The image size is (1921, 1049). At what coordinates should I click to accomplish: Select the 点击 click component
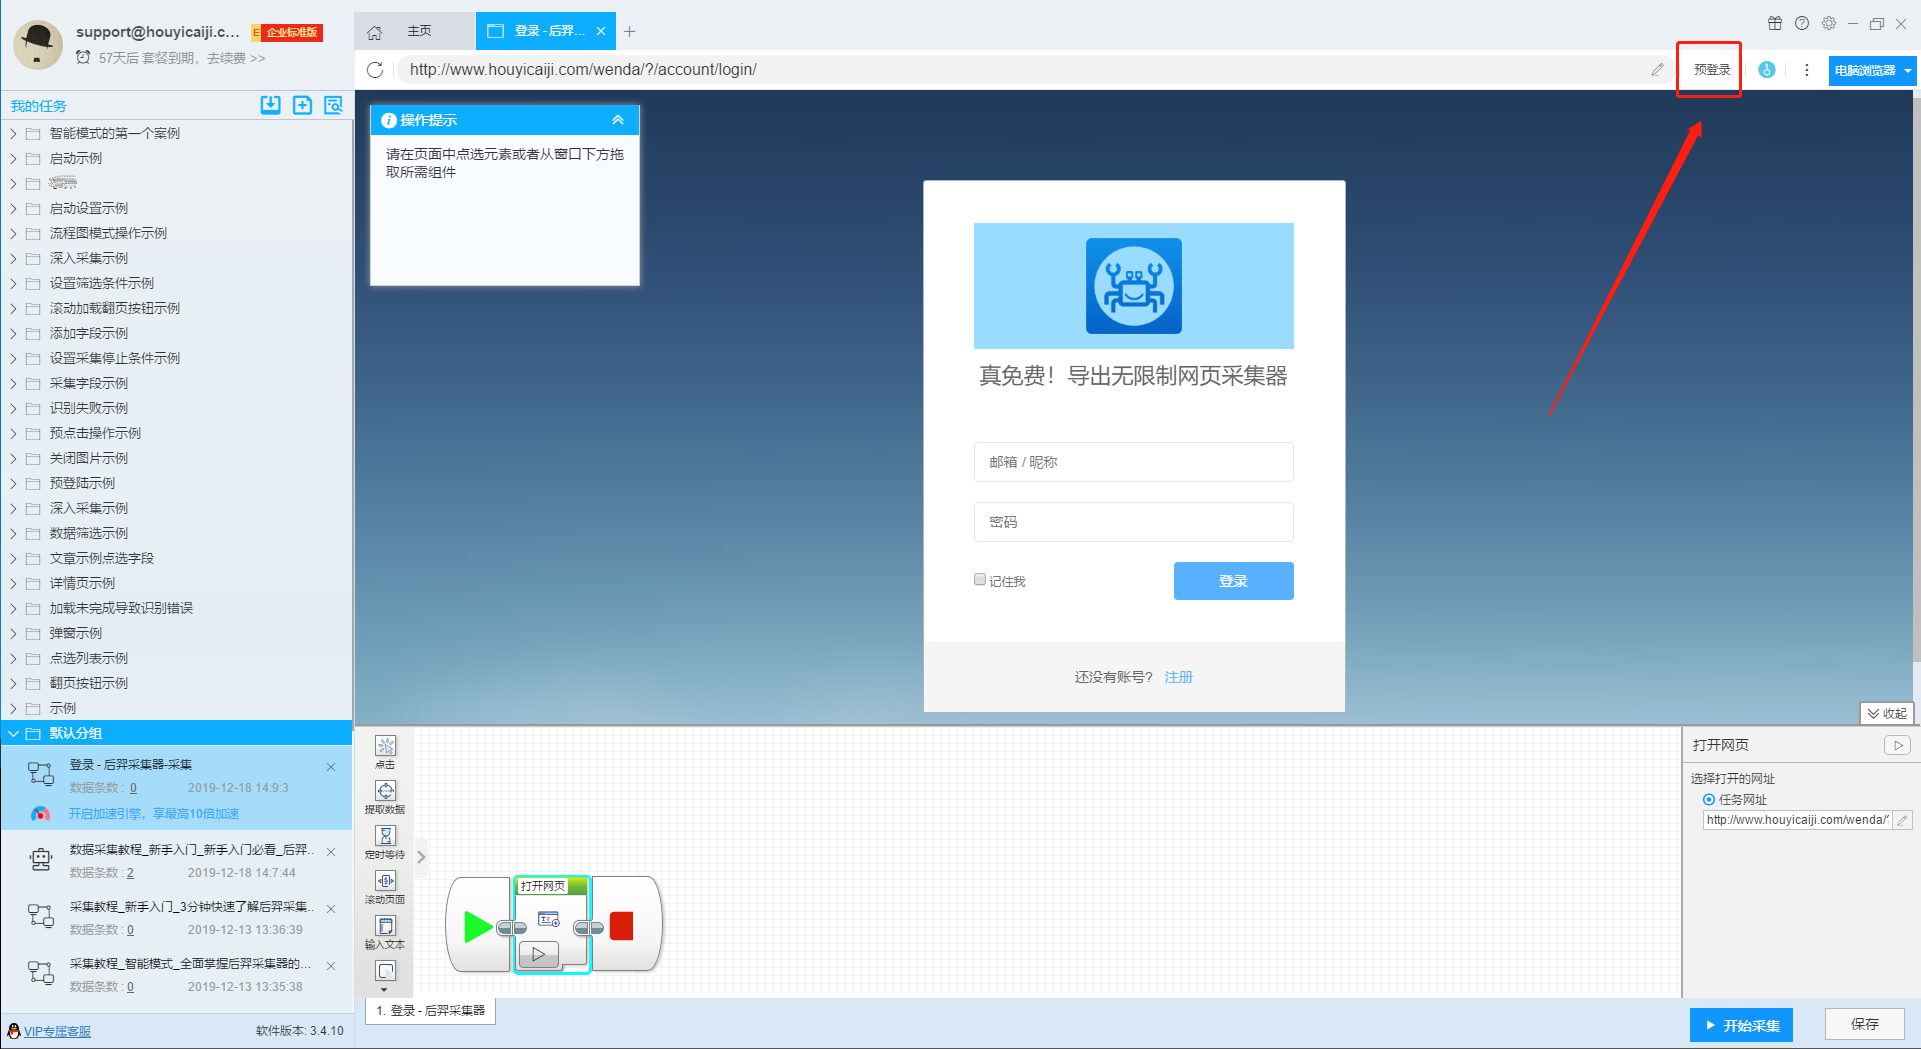pyautogui.click(x=385, y=752)
